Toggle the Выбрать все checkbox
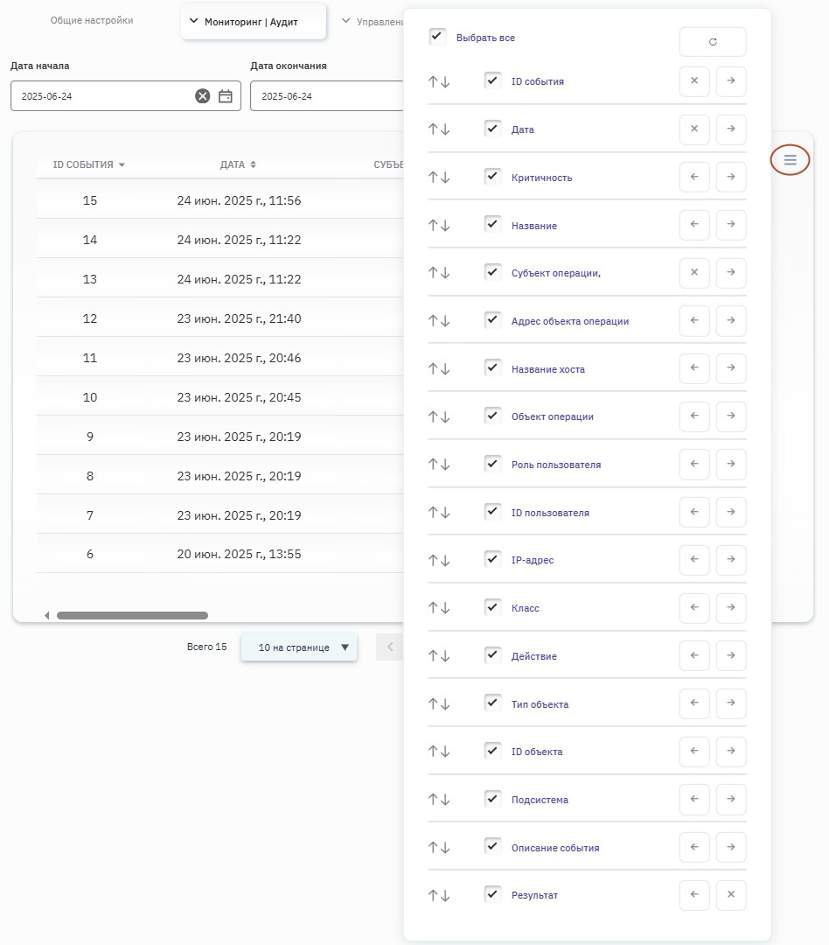This screenshot has height=945, width=829. 437,36
